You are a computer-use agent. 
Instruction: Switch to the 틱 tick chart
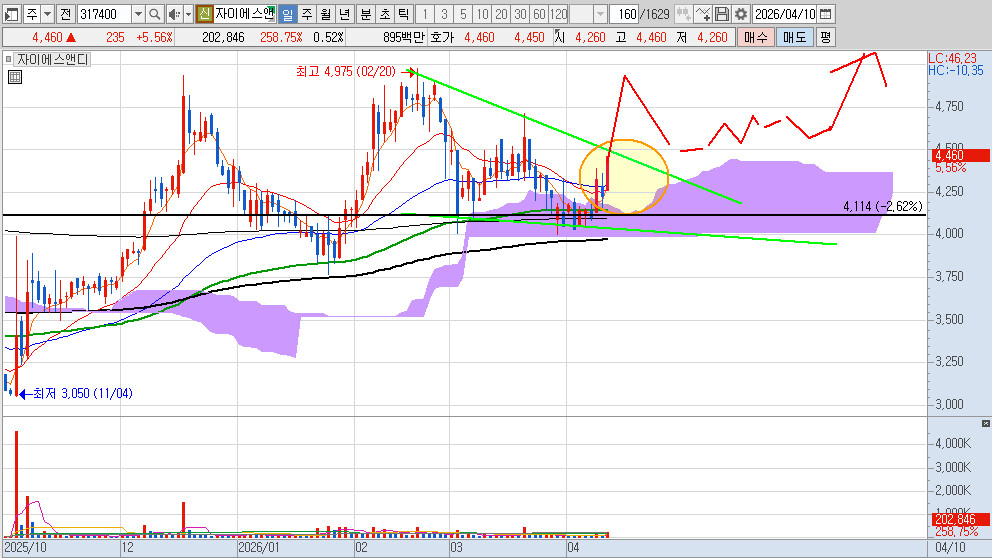point(404,13)
